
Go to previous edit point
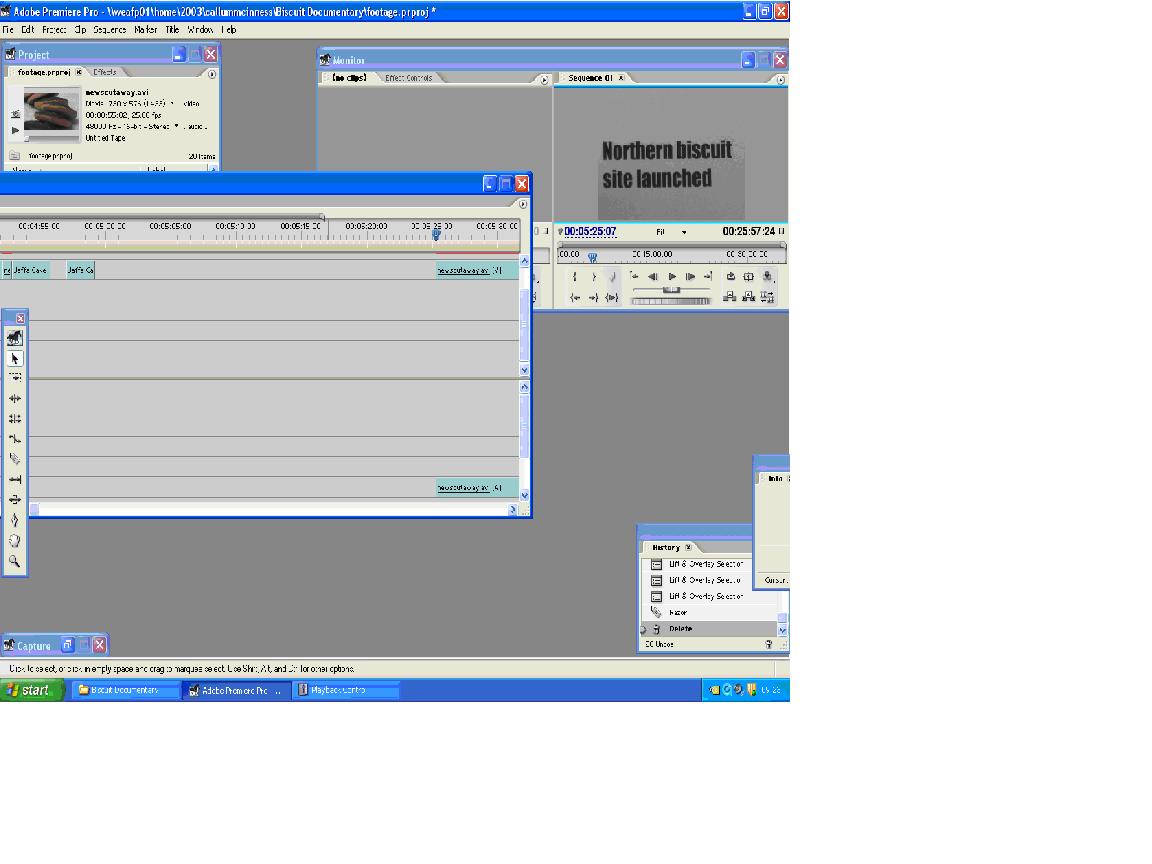click(634, 277)
